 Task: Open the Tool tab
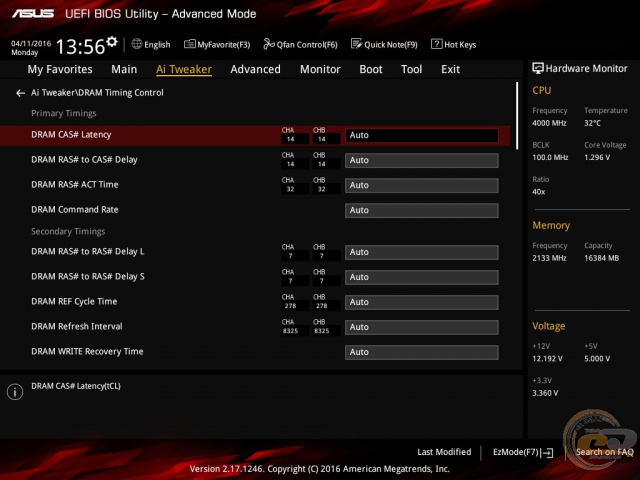click(411, 69)
